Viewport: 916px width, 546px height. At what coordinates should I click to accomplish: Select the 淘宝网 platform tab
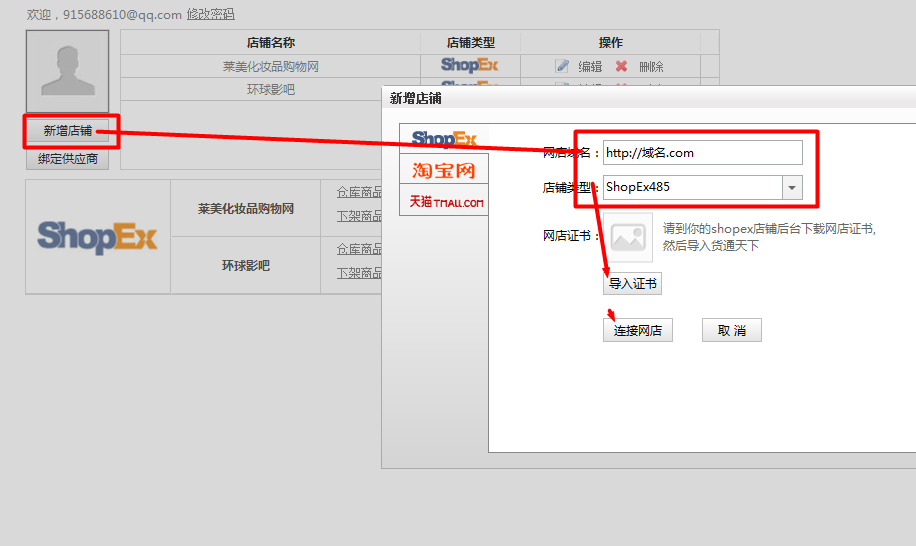pos(444,170)
